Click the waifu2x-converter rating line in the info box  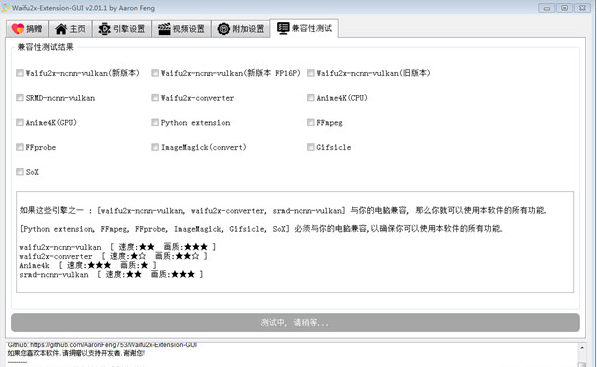[x=113, y=256]
